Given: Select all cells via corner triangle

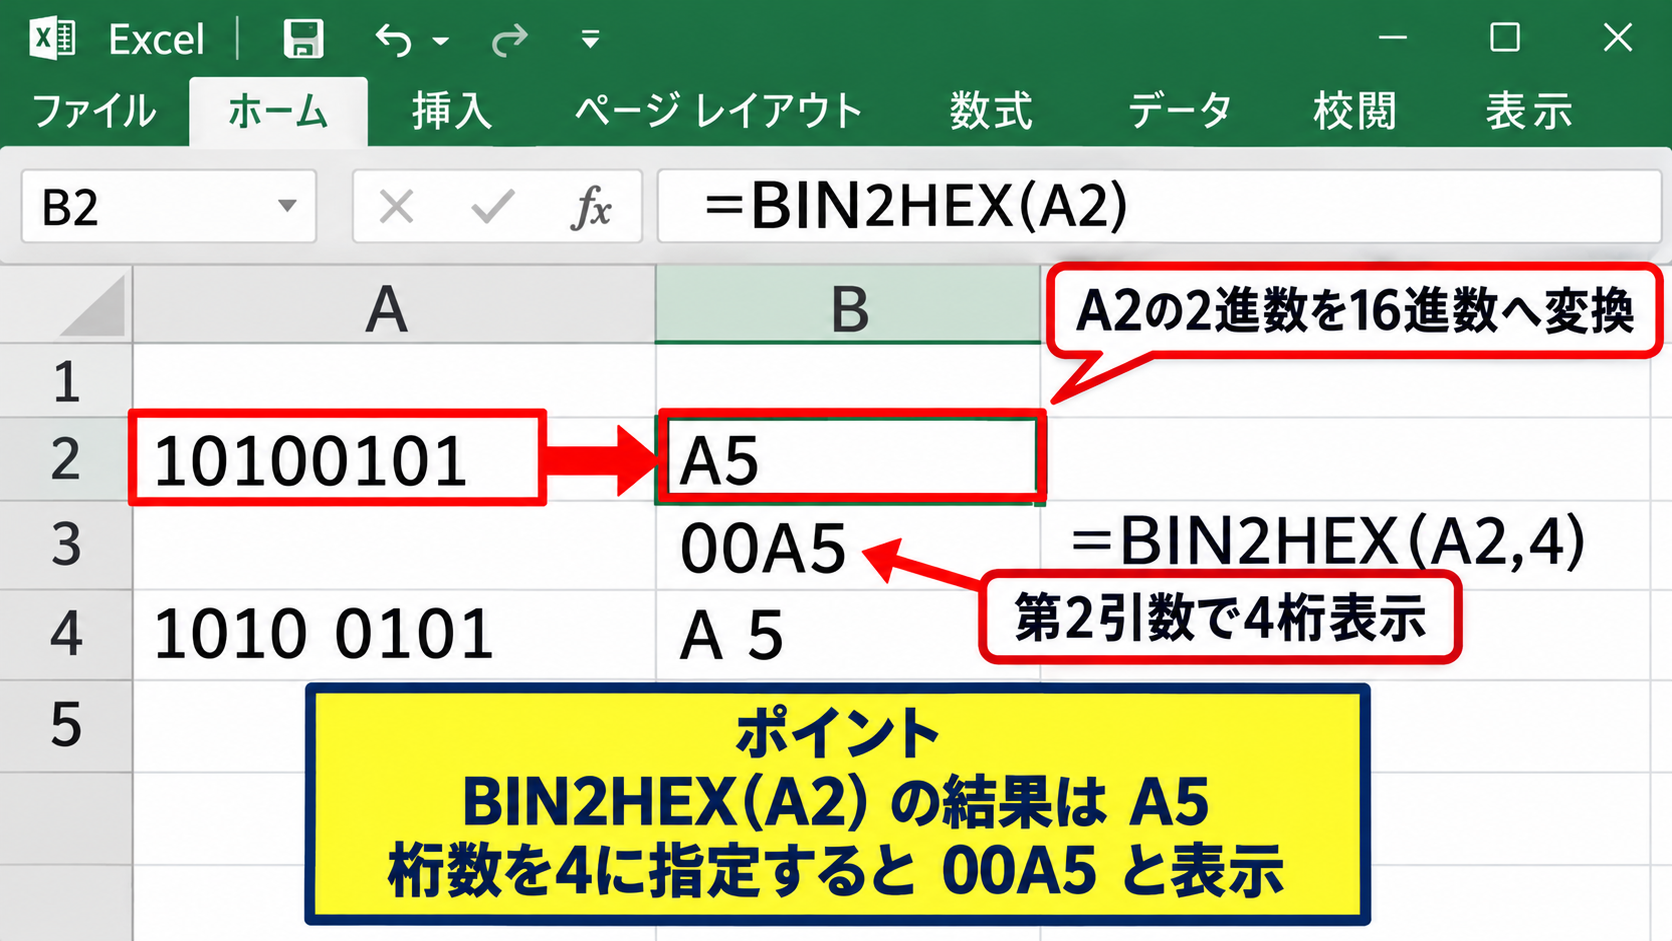Looking at the screenshot, I should [91, 308].
